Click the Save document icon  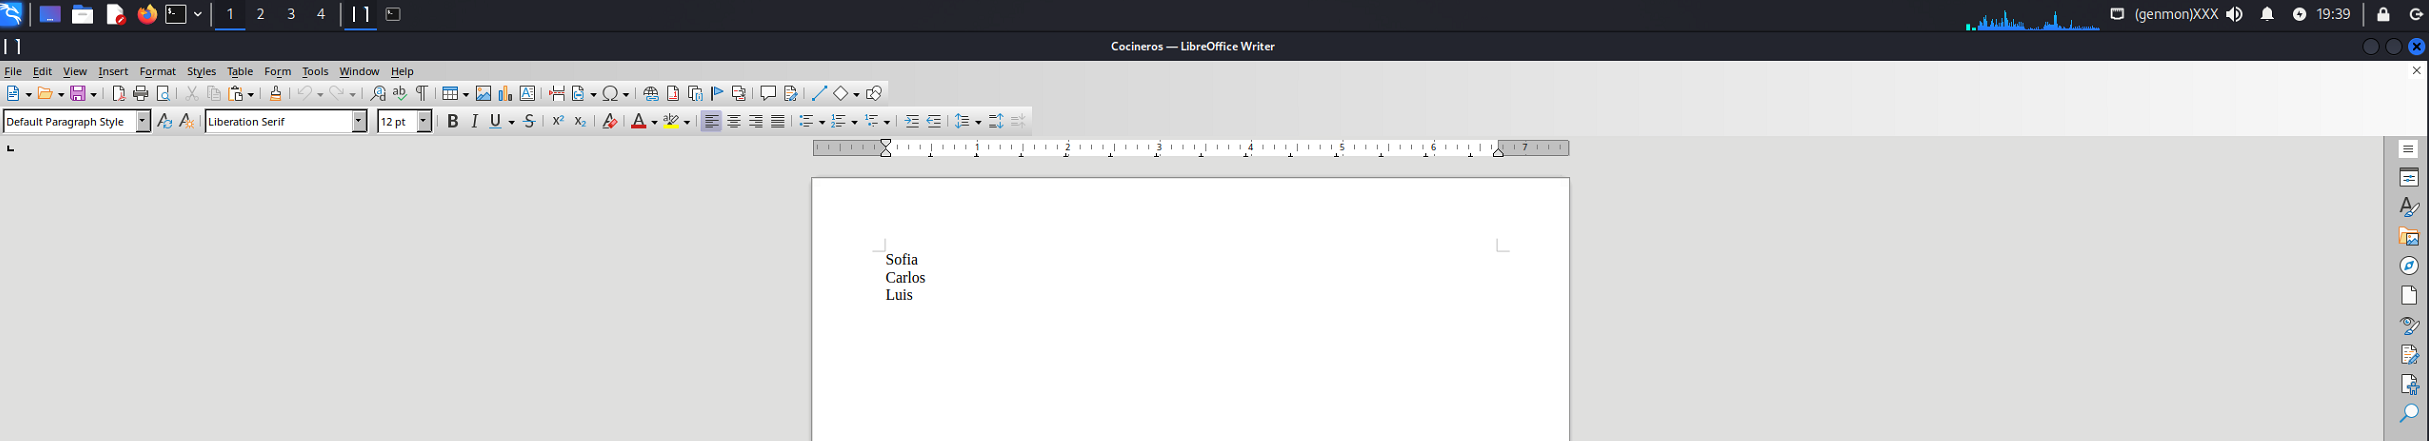79,94
